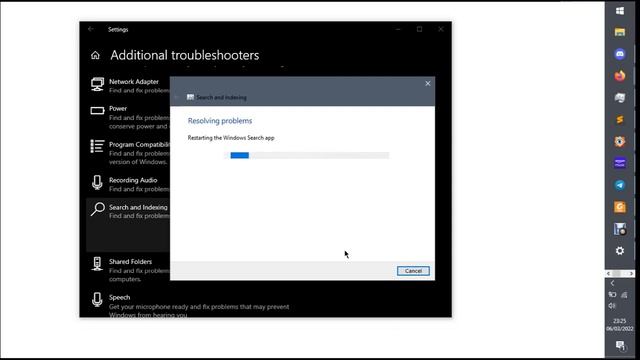640x360 pixels.
Task: Open Firefox from the taskbar
Action: coord(620,76)
